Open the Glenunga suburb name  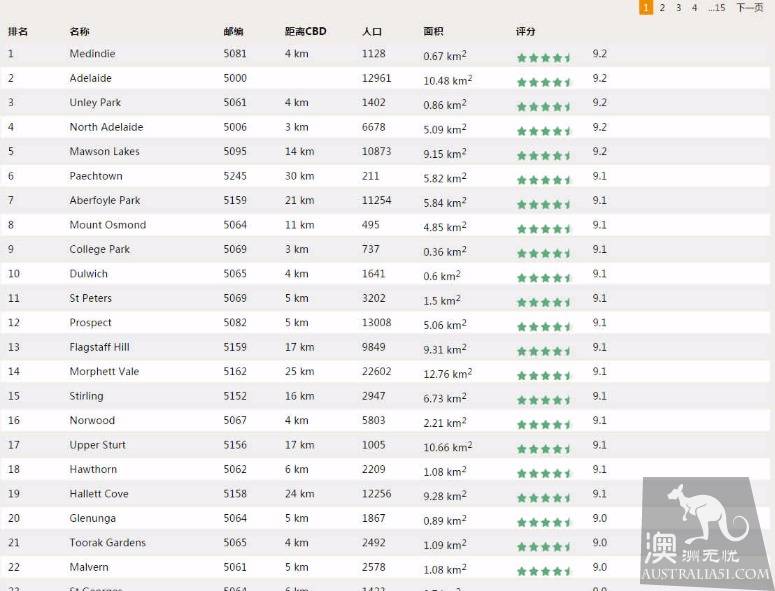point(92,518)
